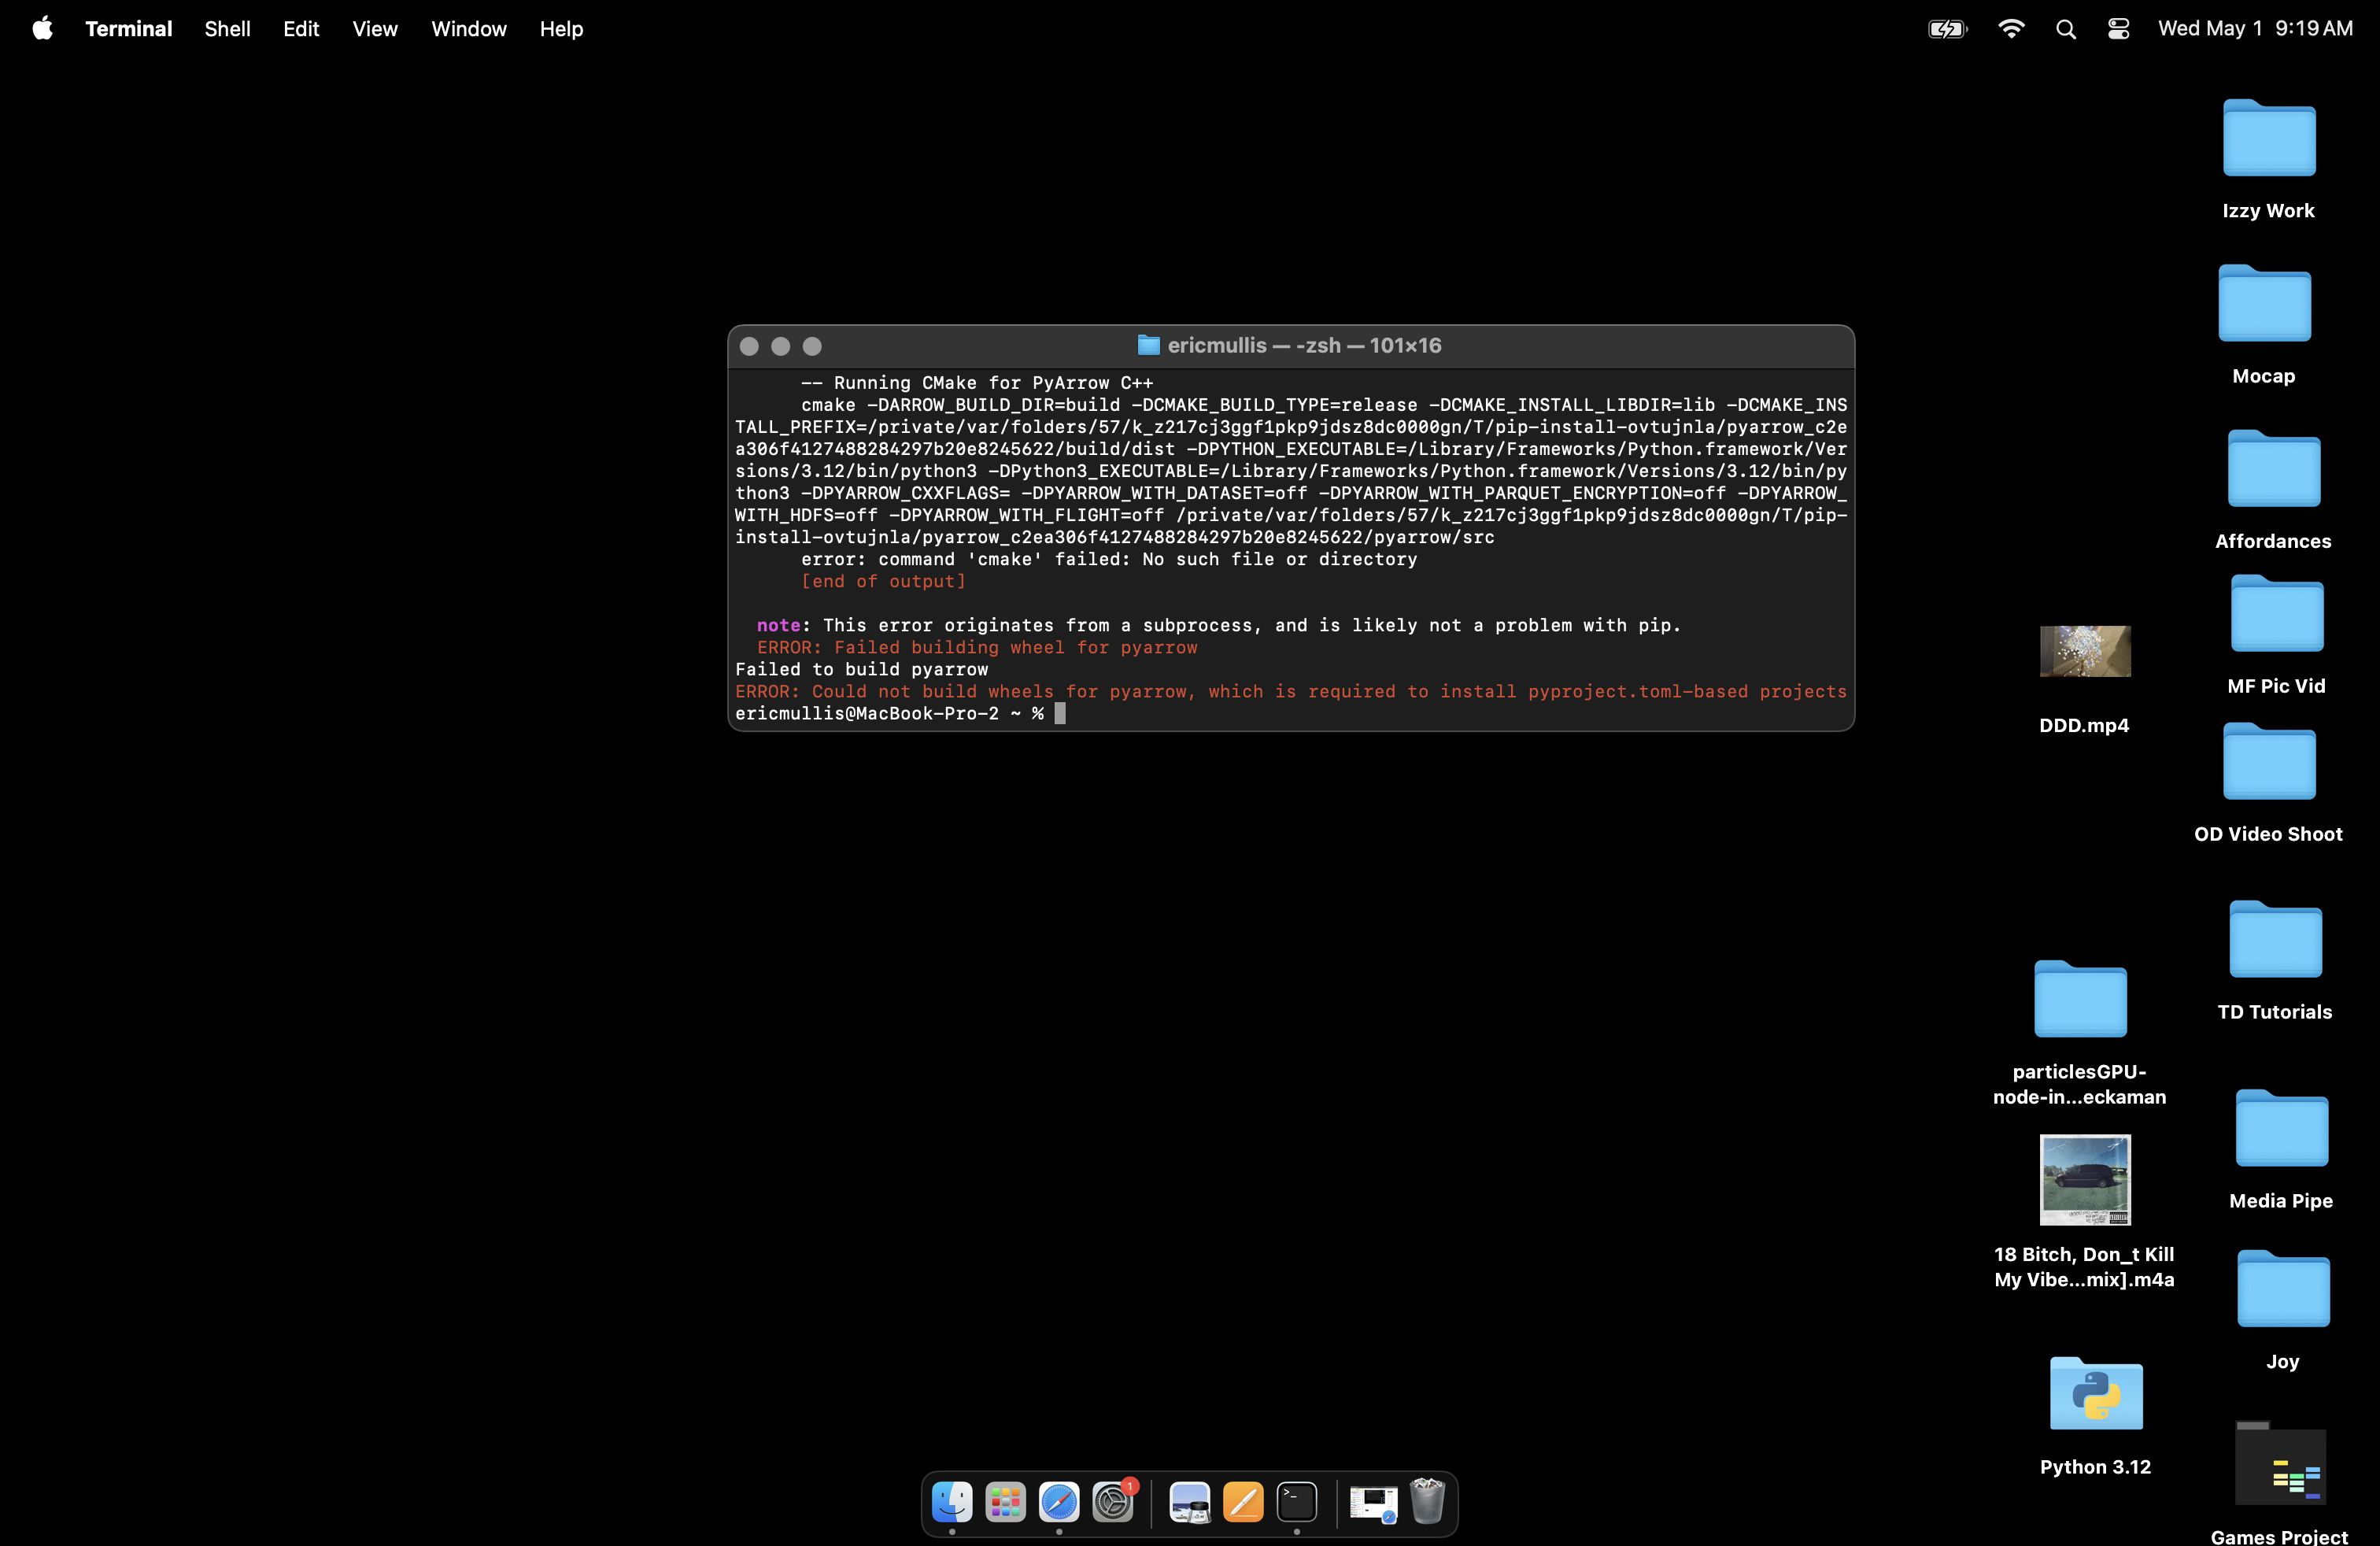Open the View menu
Image resolution: width=2380 pixels, height=1546 pixels.
click(x=375, y=29)
